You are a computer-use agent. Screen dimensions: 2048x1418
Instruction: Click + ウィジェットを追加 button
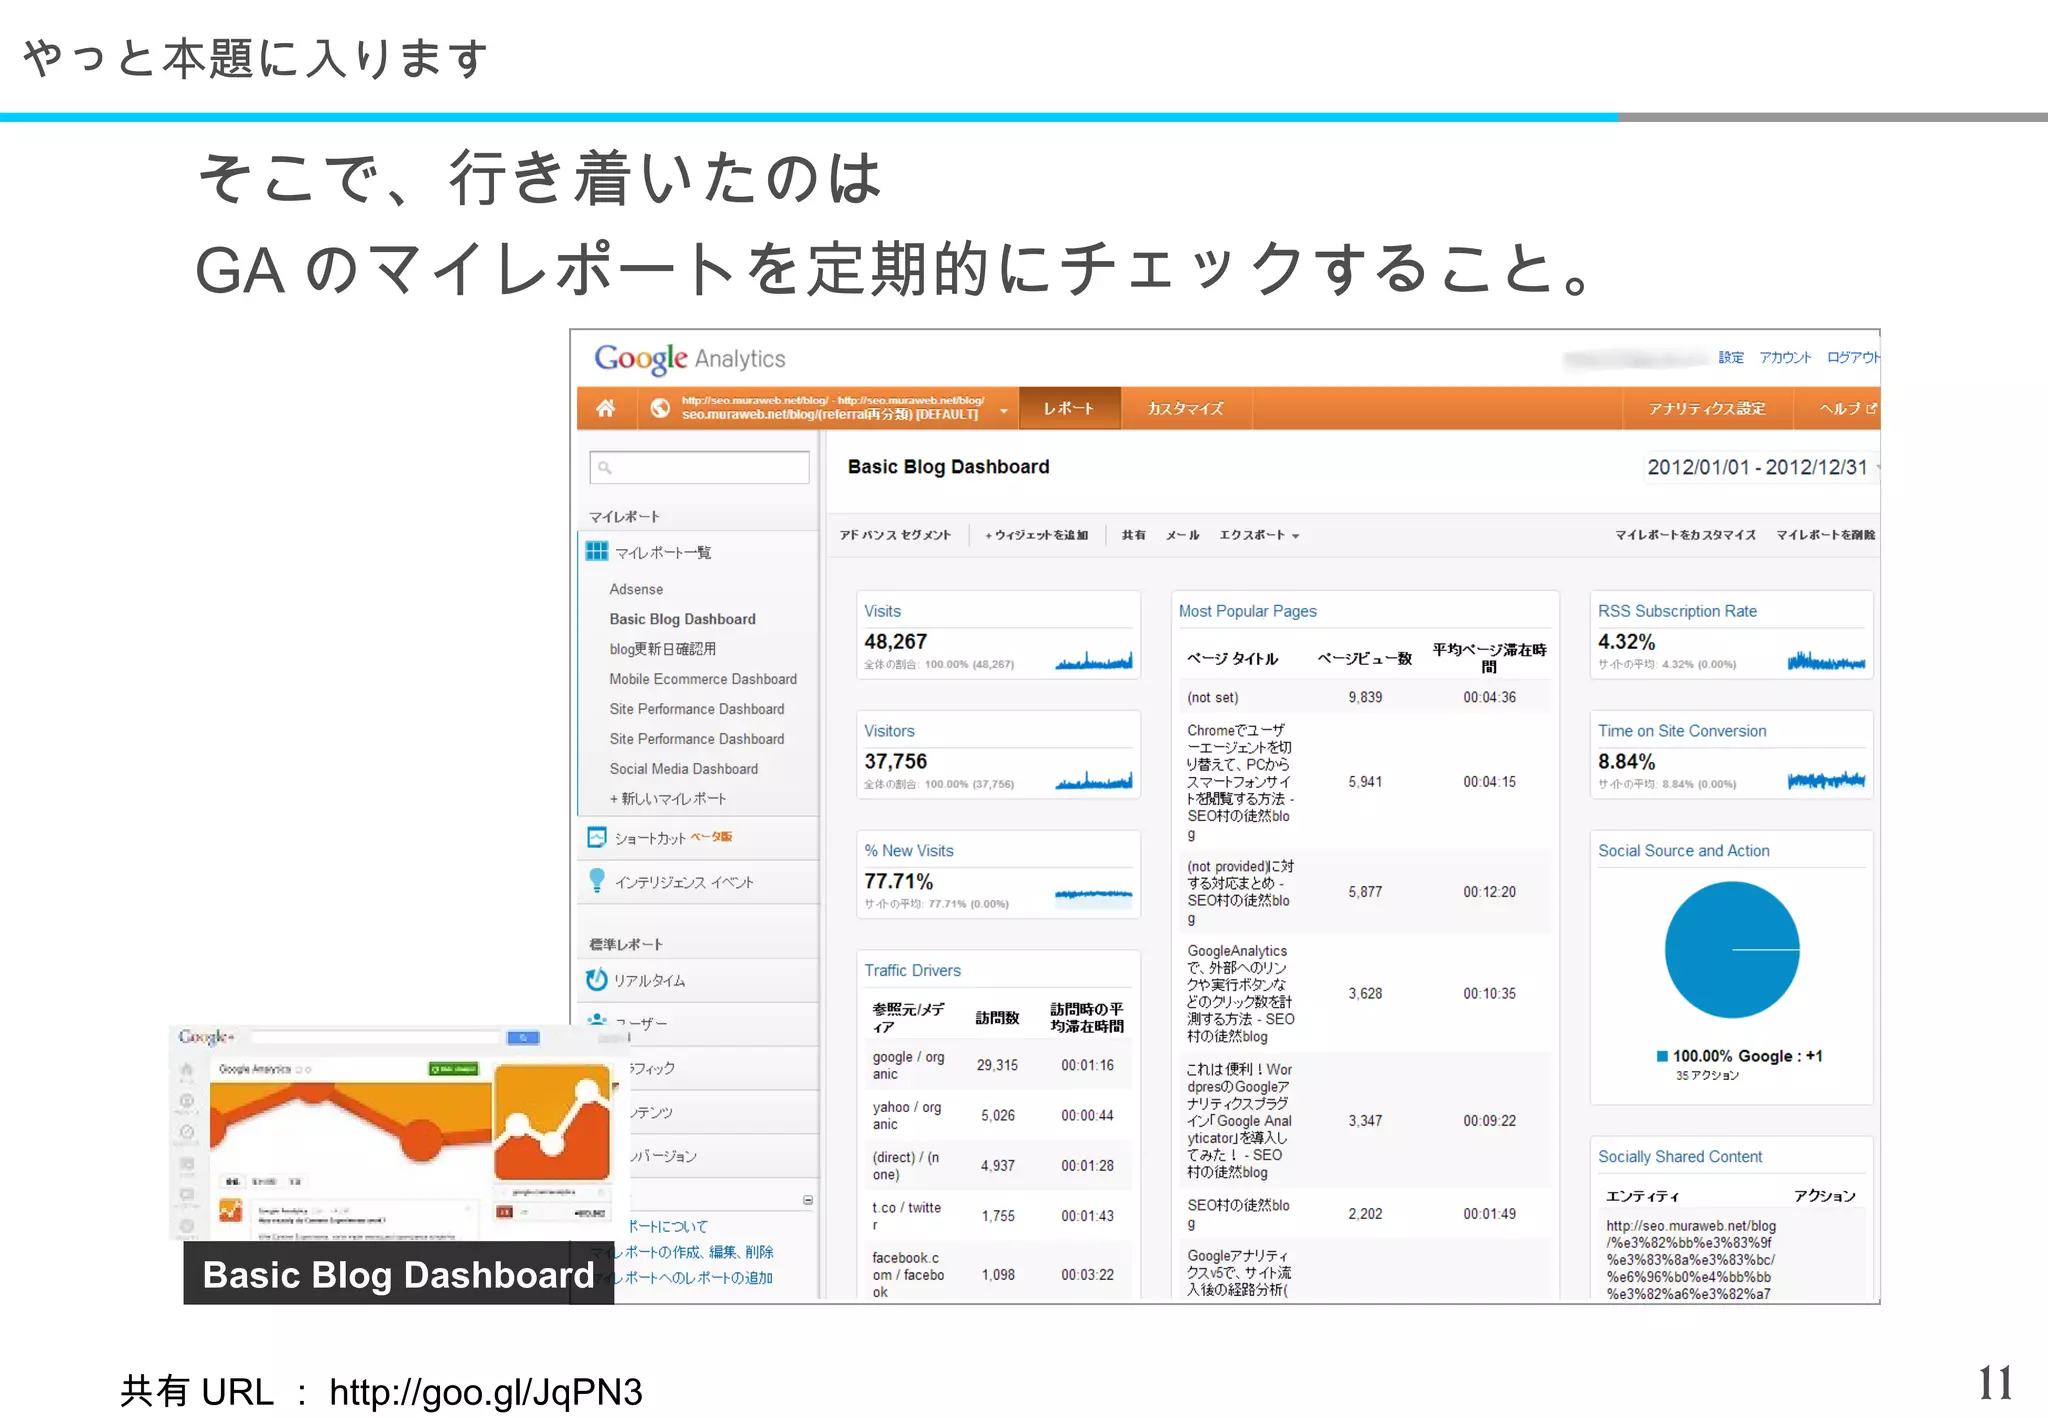(x=1036, y=535)
